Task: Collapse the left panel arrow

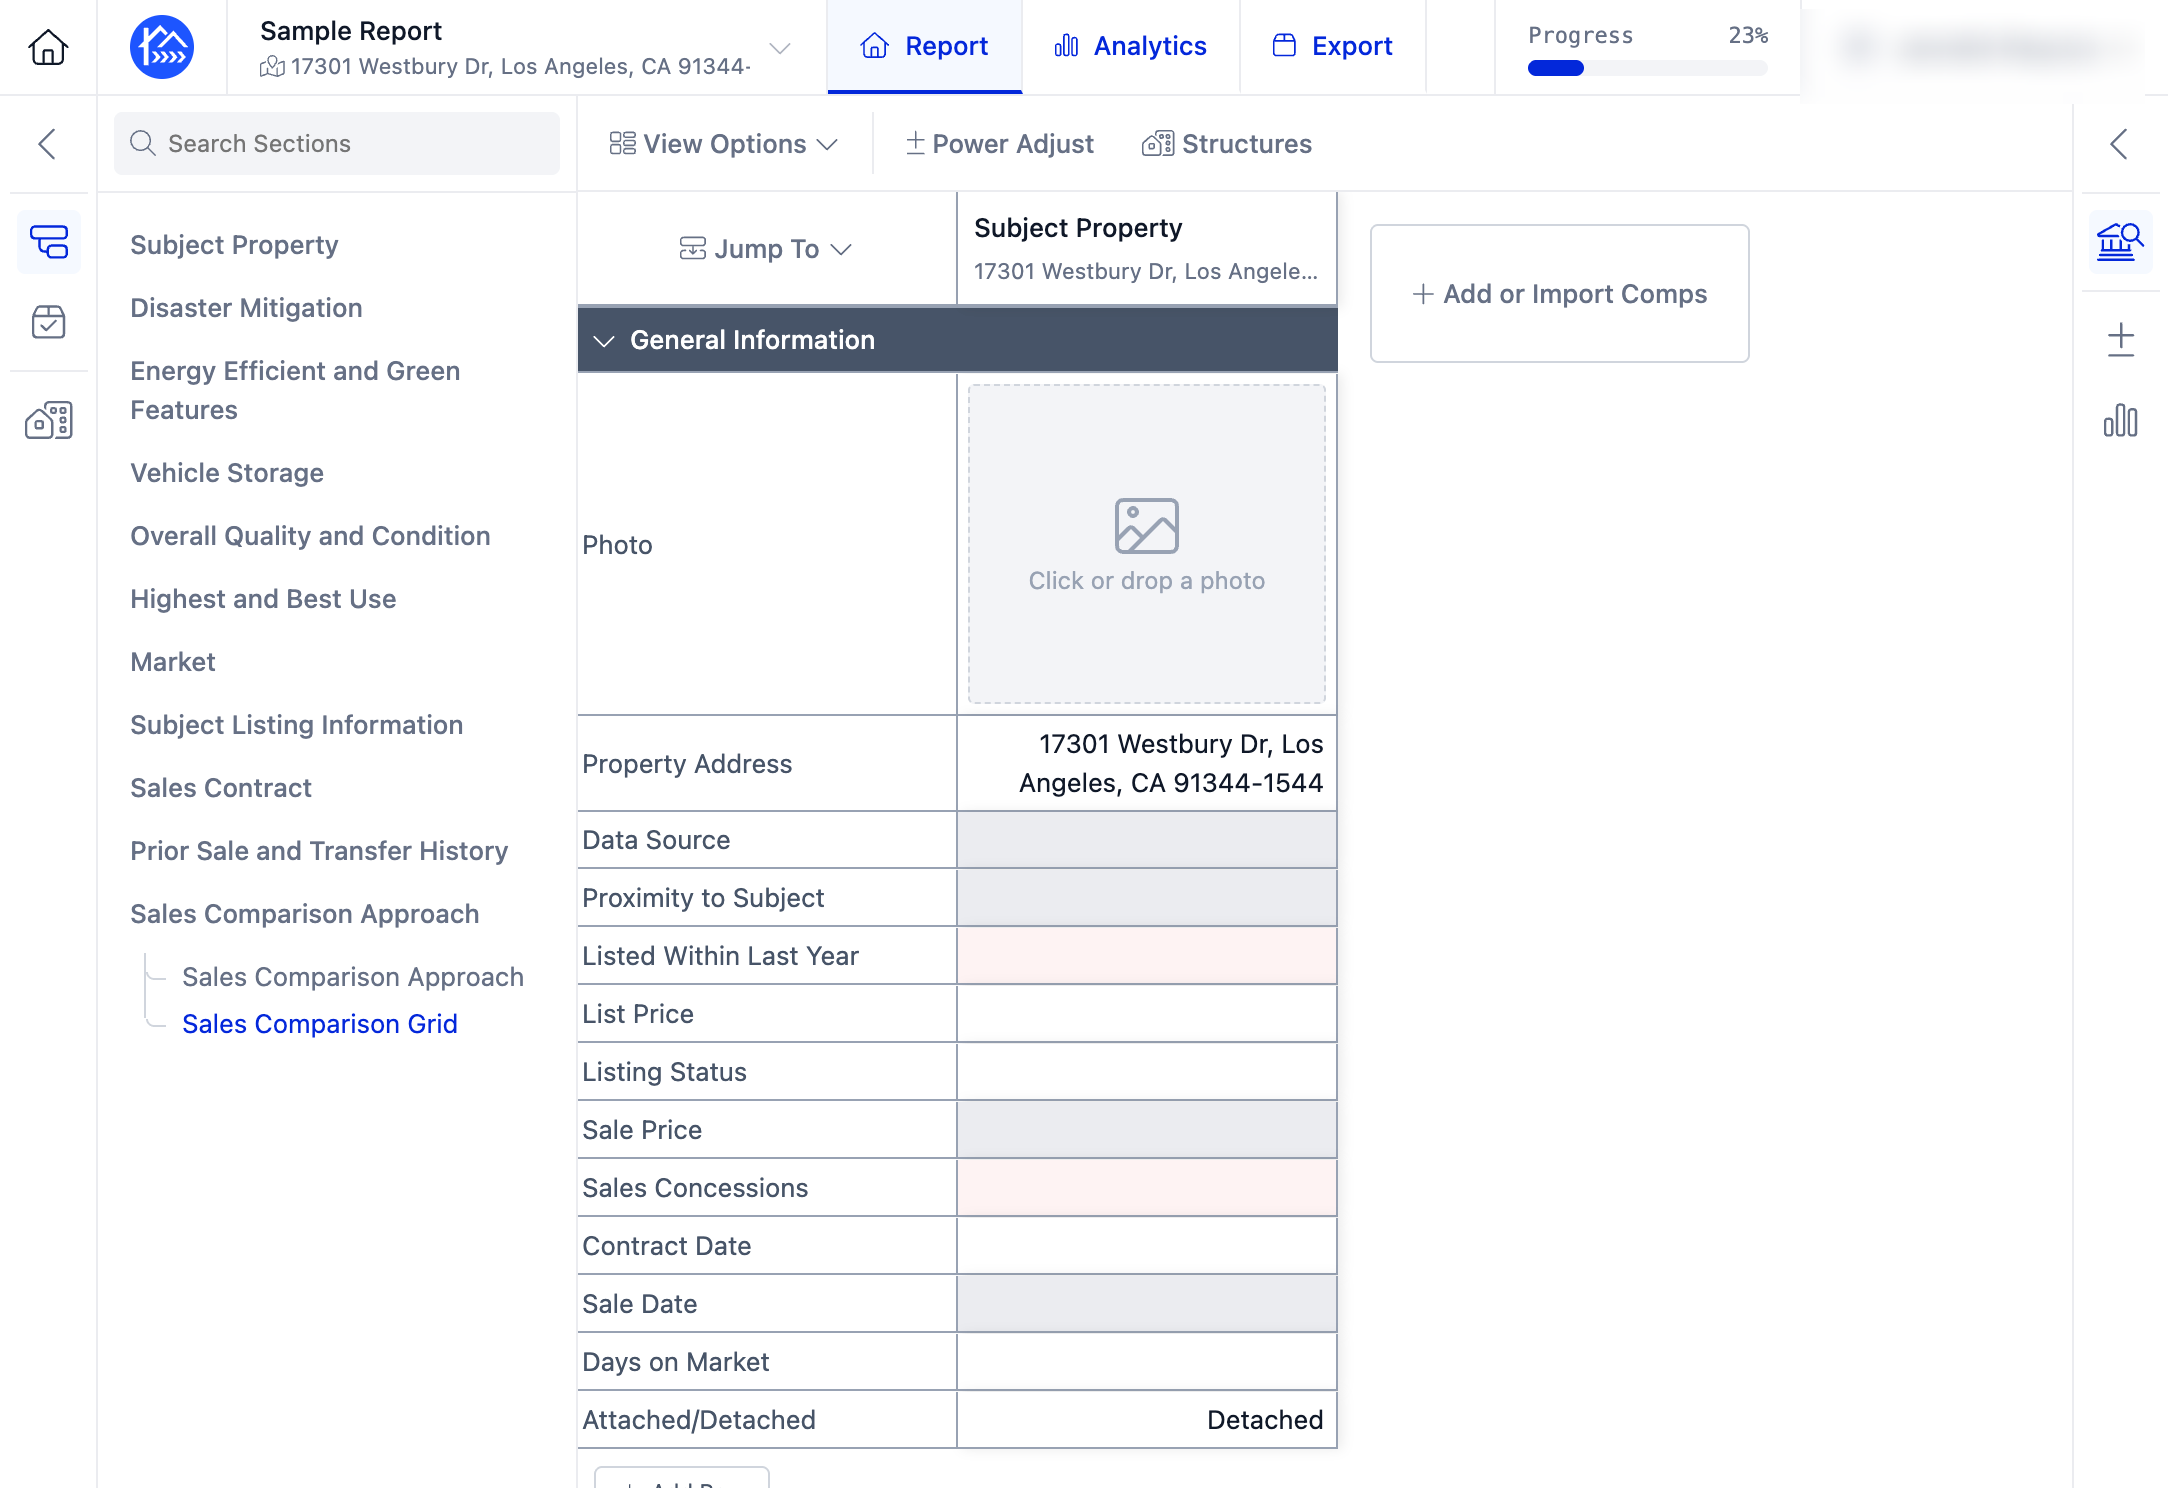Action: click(47, 144)
